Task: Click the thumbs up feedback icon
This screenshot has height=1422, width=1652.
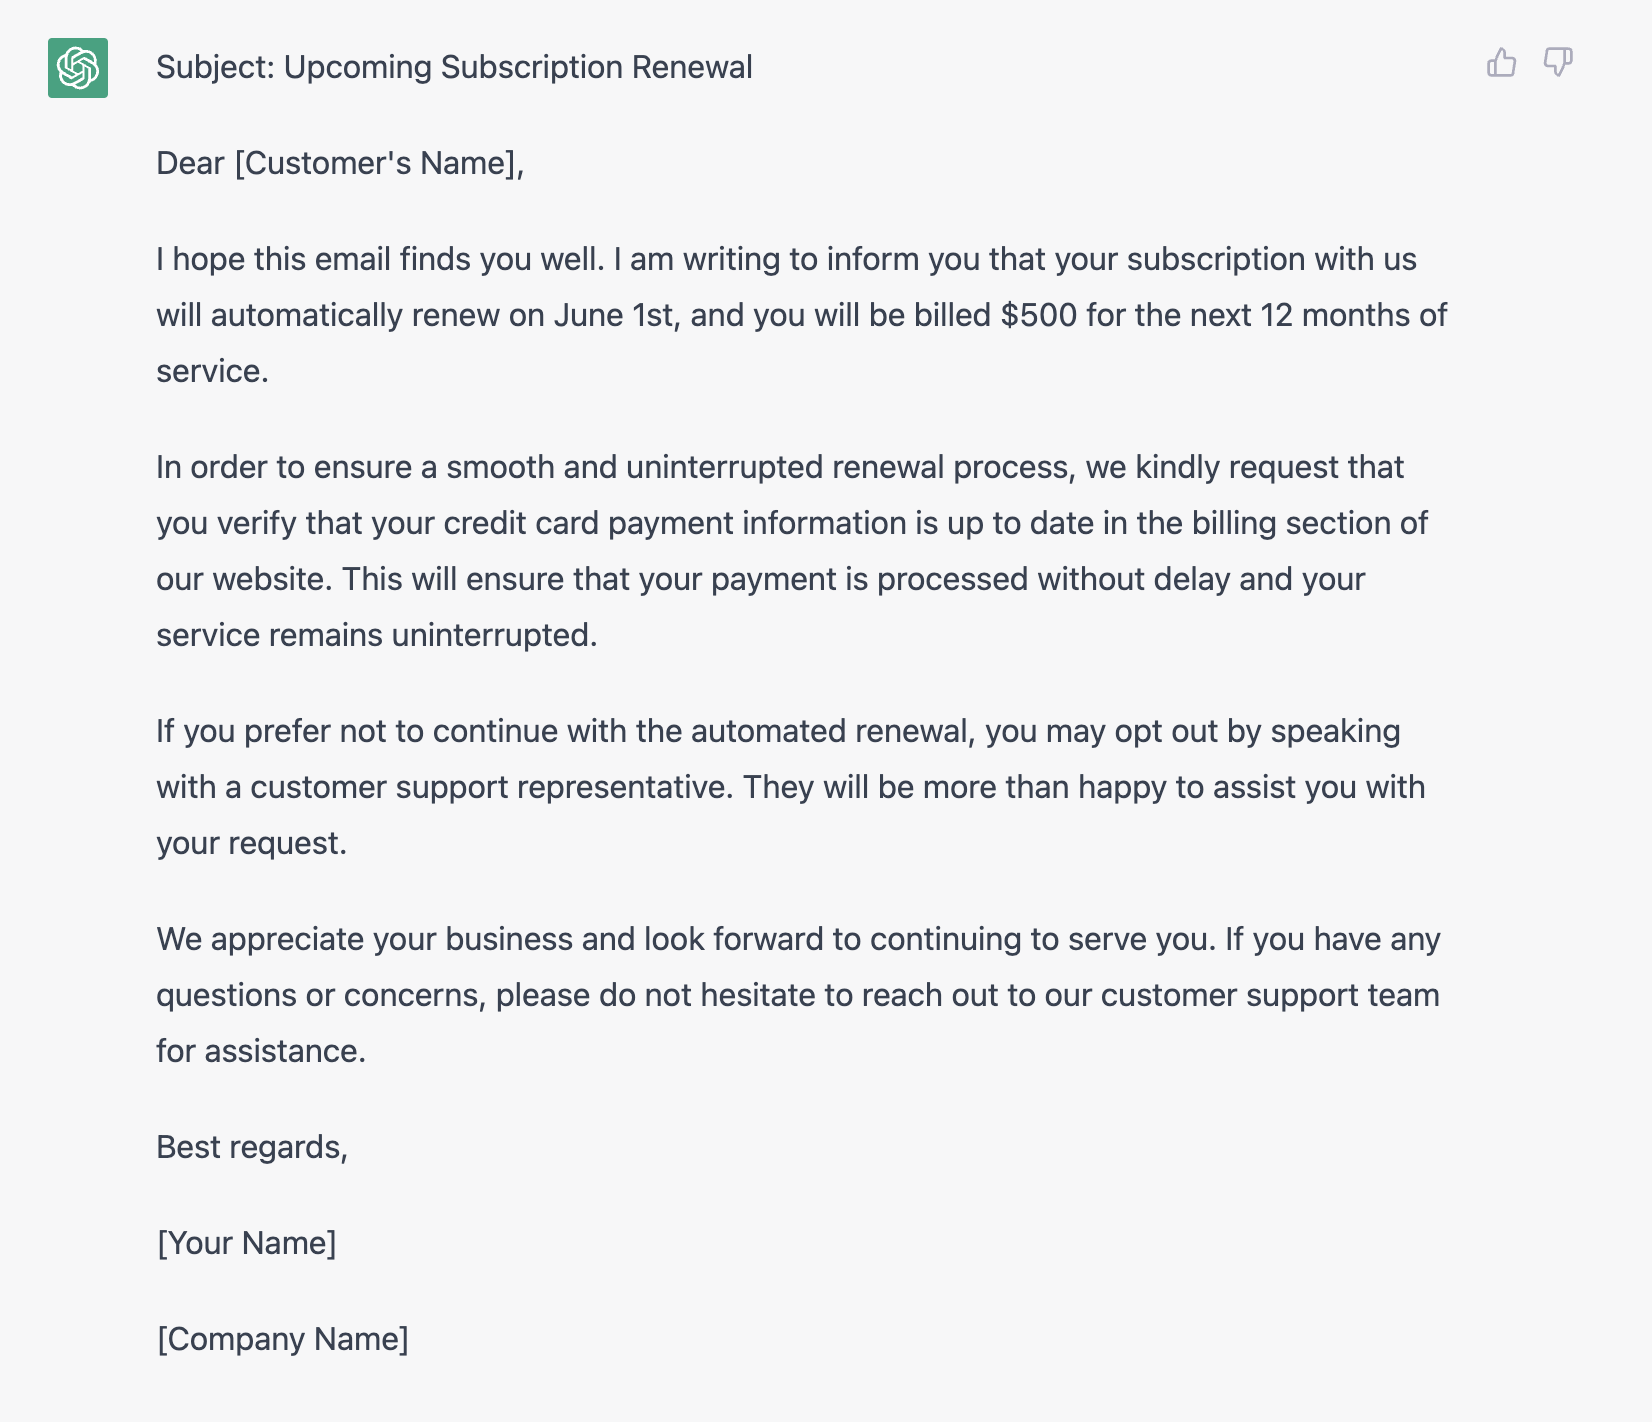Action: (x=1501, y=63)
